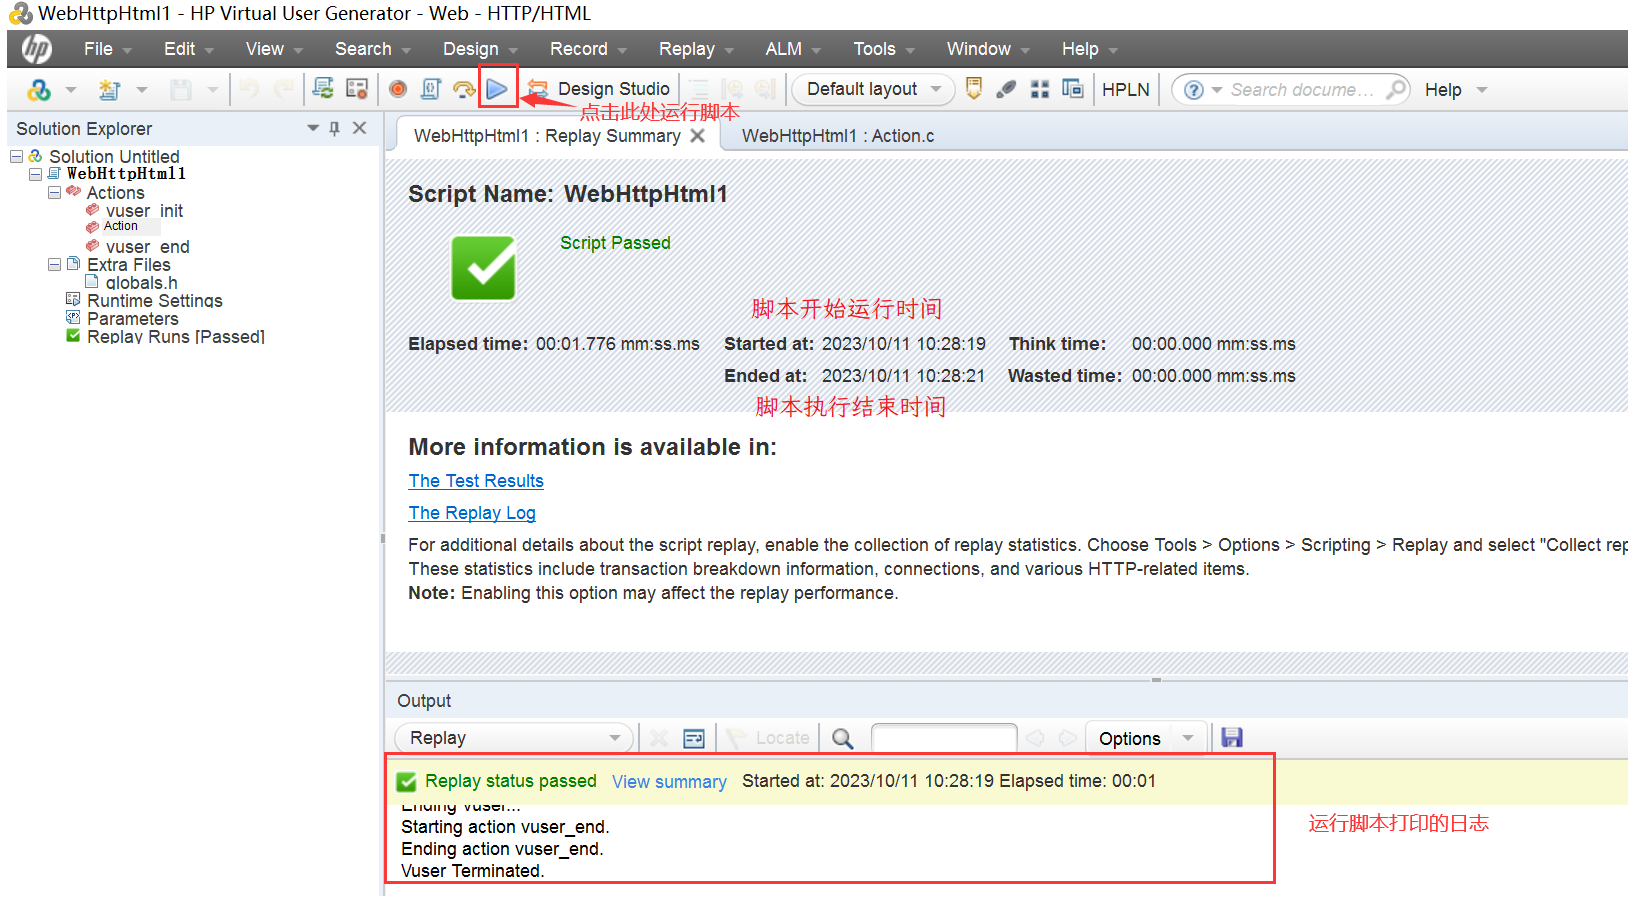The image size is (1636, 898).
Task: Click the Record red-circle toolbar icon
Action: 398,89
